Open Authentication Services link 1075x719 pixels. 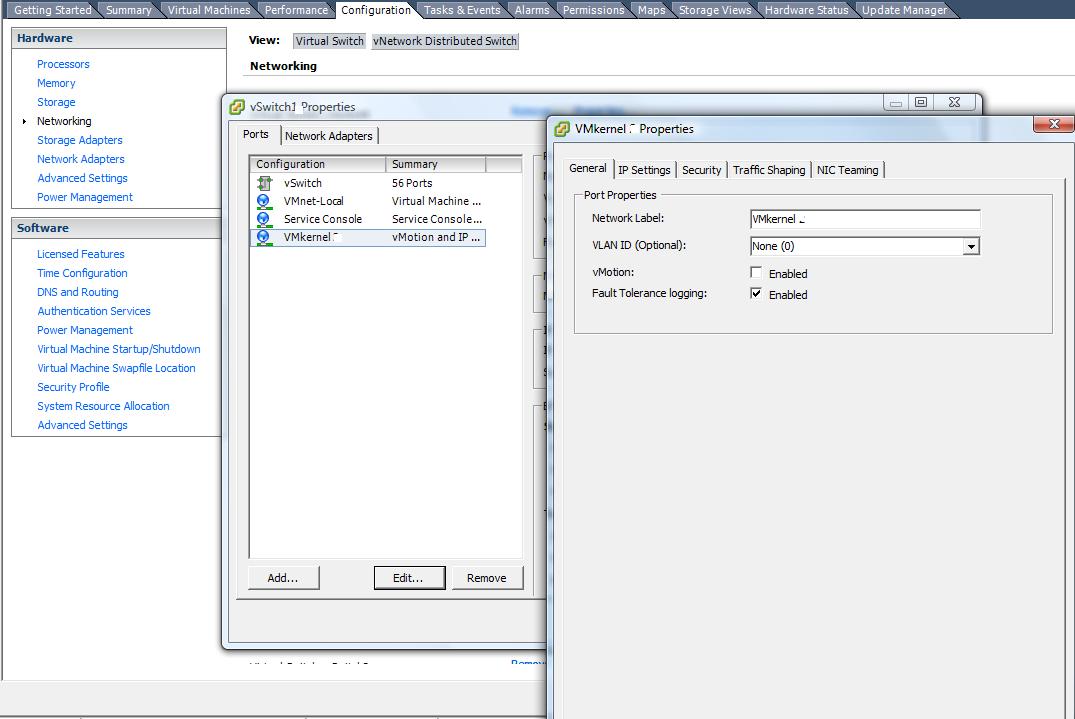pos(94,311)
